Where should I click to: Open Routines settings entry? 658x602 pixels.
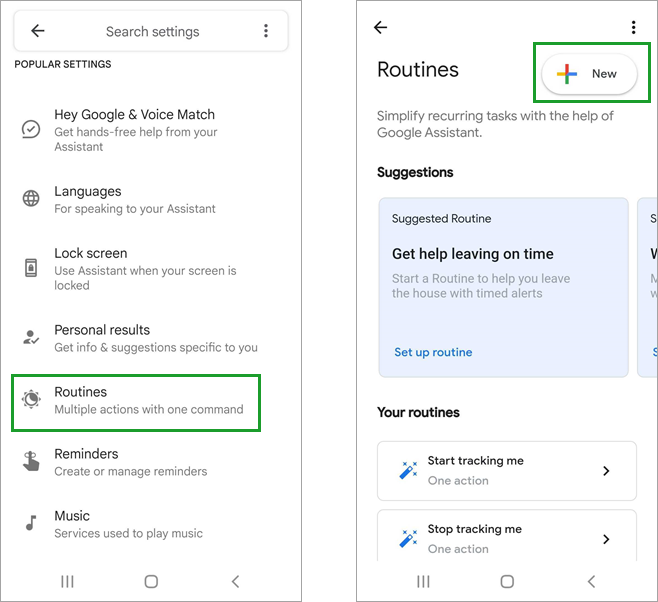click(136, 400)
